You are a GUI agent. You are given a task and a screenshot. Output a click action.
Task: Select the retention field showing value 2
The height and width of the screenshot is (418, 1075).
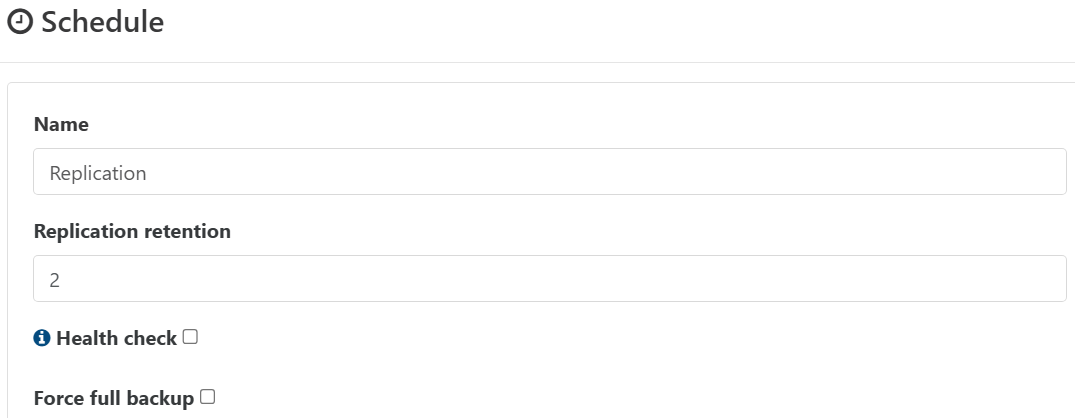click(550, 279)
